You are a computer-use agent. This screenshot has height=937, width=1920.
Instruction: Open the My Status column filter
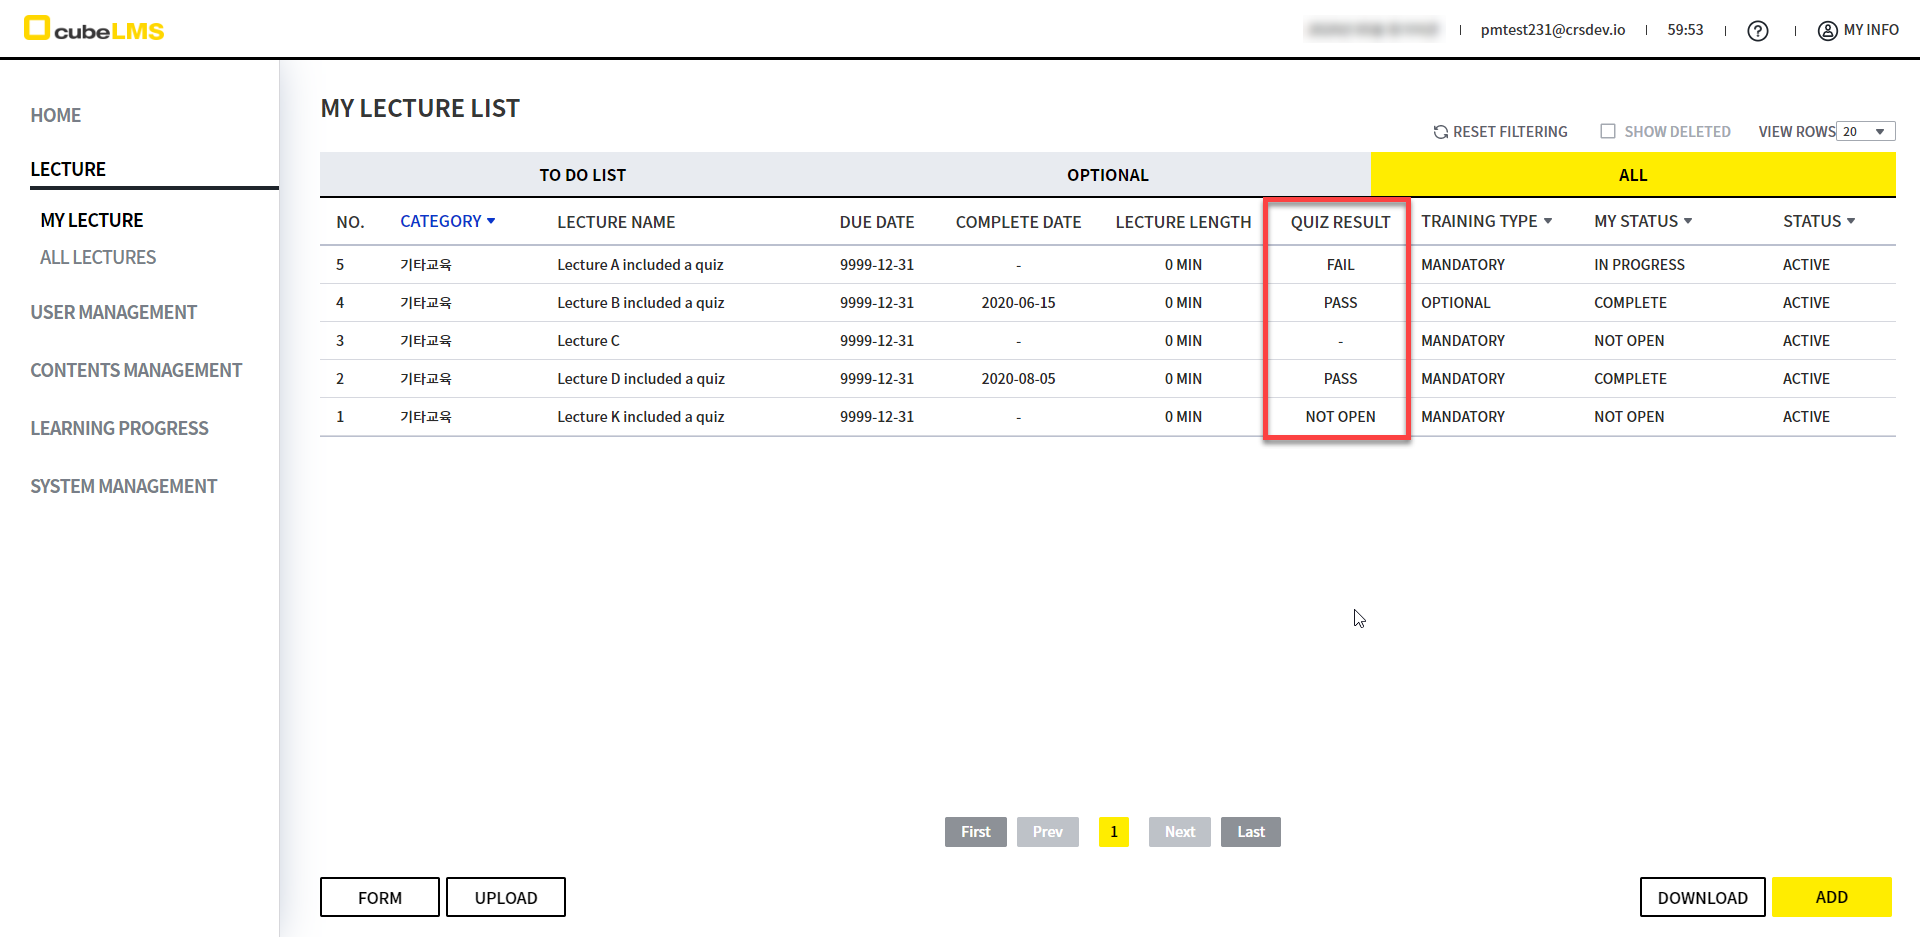[x=1688, y=221]
